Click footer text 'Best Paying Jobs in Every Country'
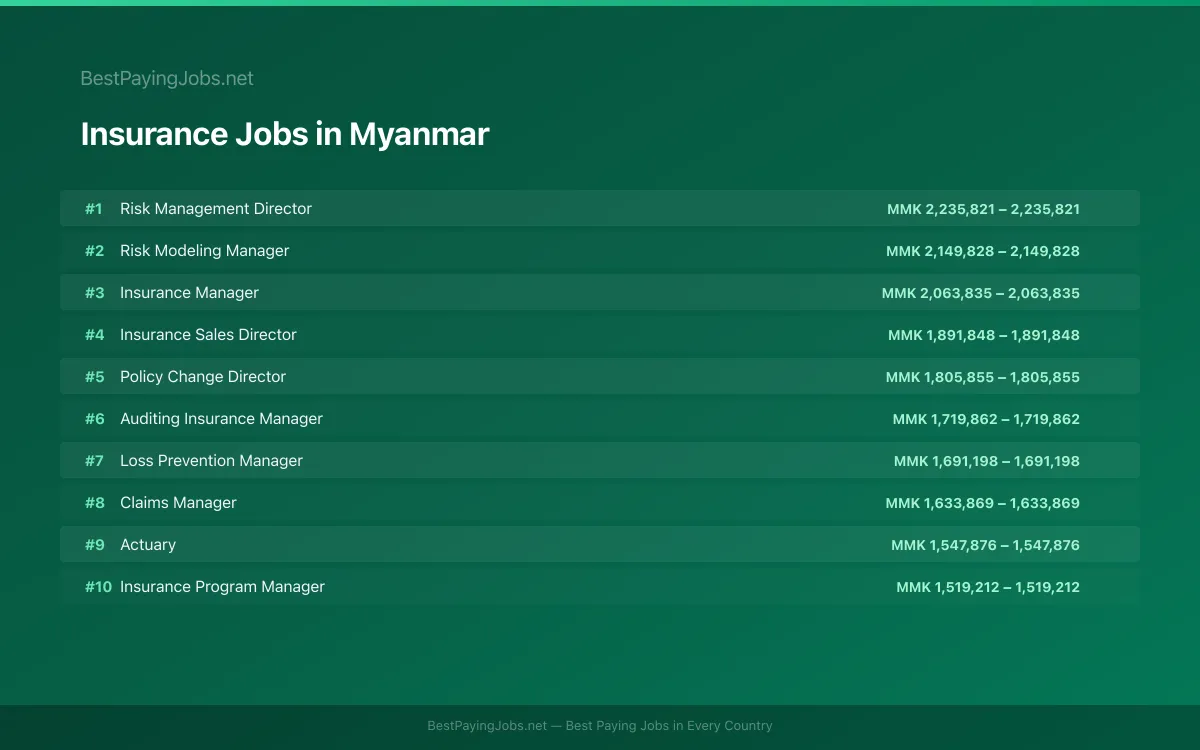This screenshot has width=1200, height=750. click(x=669, y=726)
